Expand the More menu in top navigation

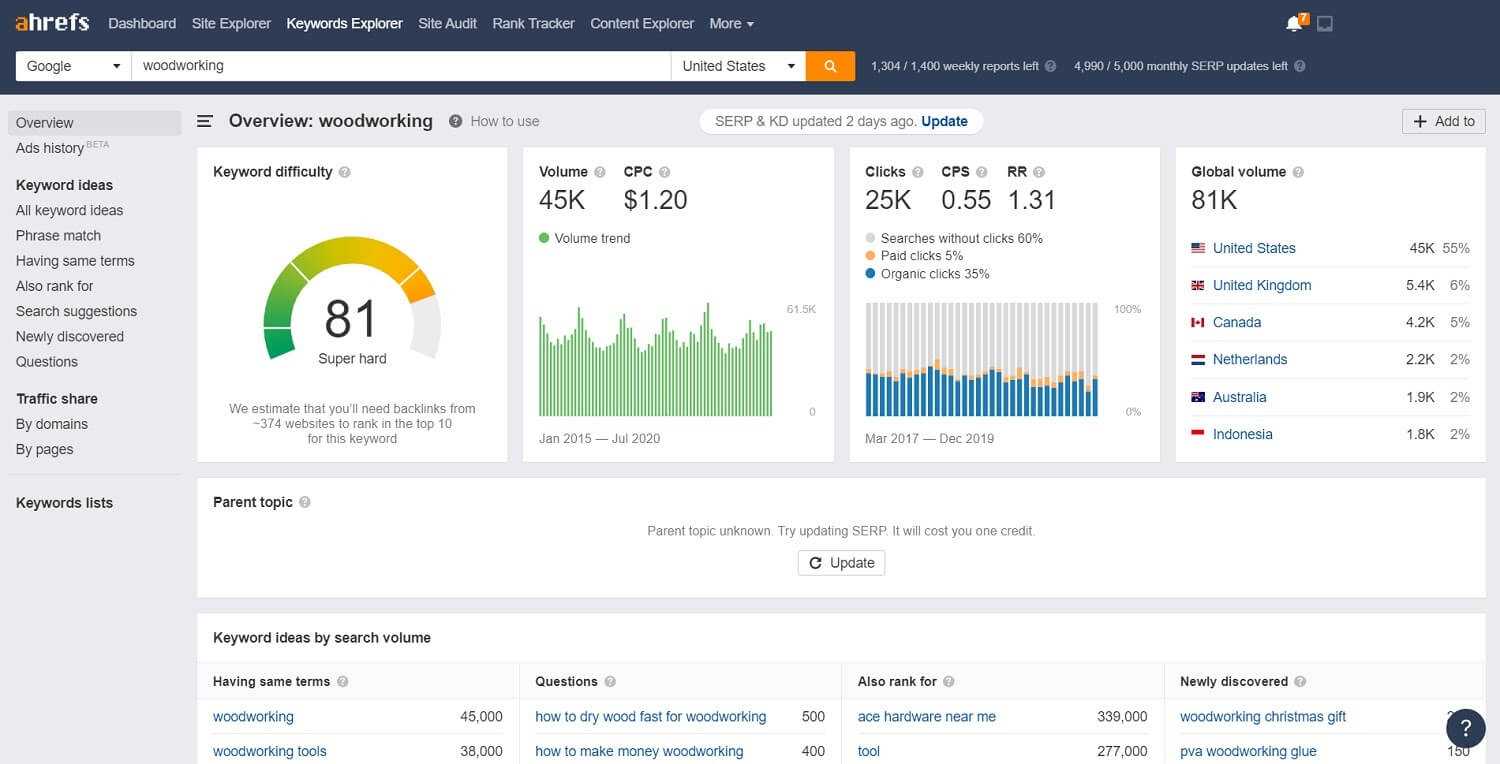click(x=731, y=23)
